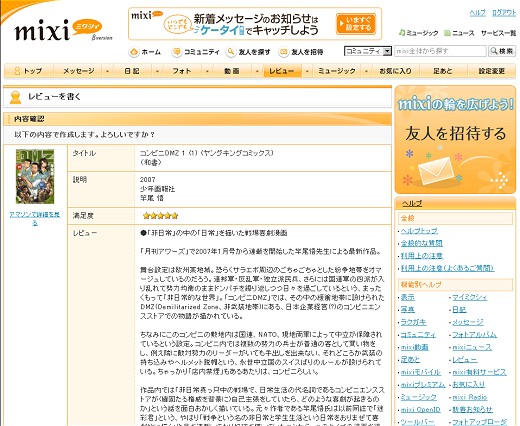Click the いますぐ設定する banner button
Viewport: 520px width, 426px height.
point(356,24)
